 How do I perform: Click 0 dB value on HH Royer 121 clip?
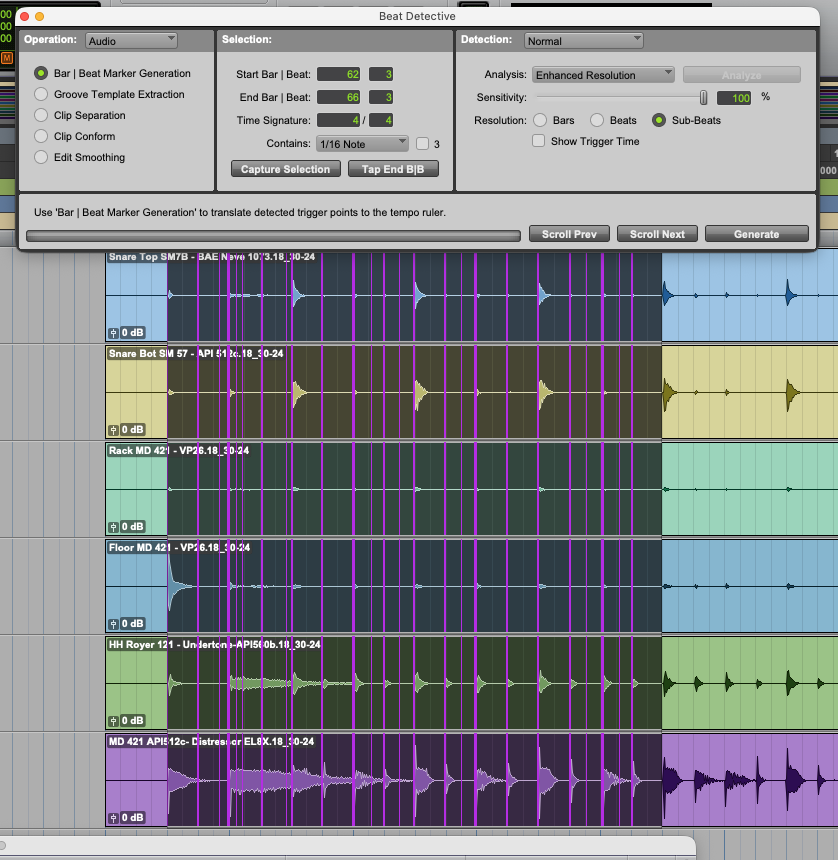tap(133, 720)
